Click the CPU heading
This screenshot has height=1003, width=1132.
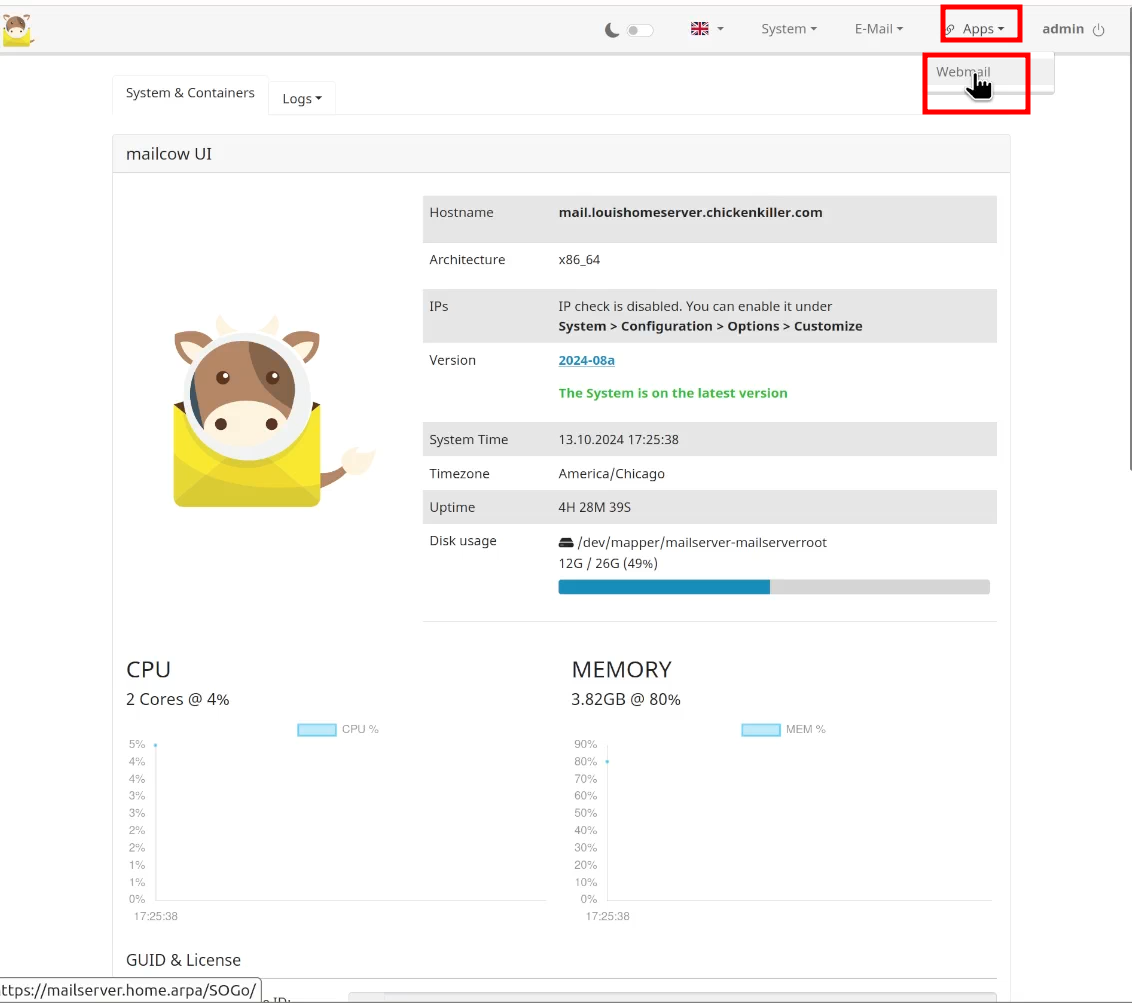pos(148,669)
